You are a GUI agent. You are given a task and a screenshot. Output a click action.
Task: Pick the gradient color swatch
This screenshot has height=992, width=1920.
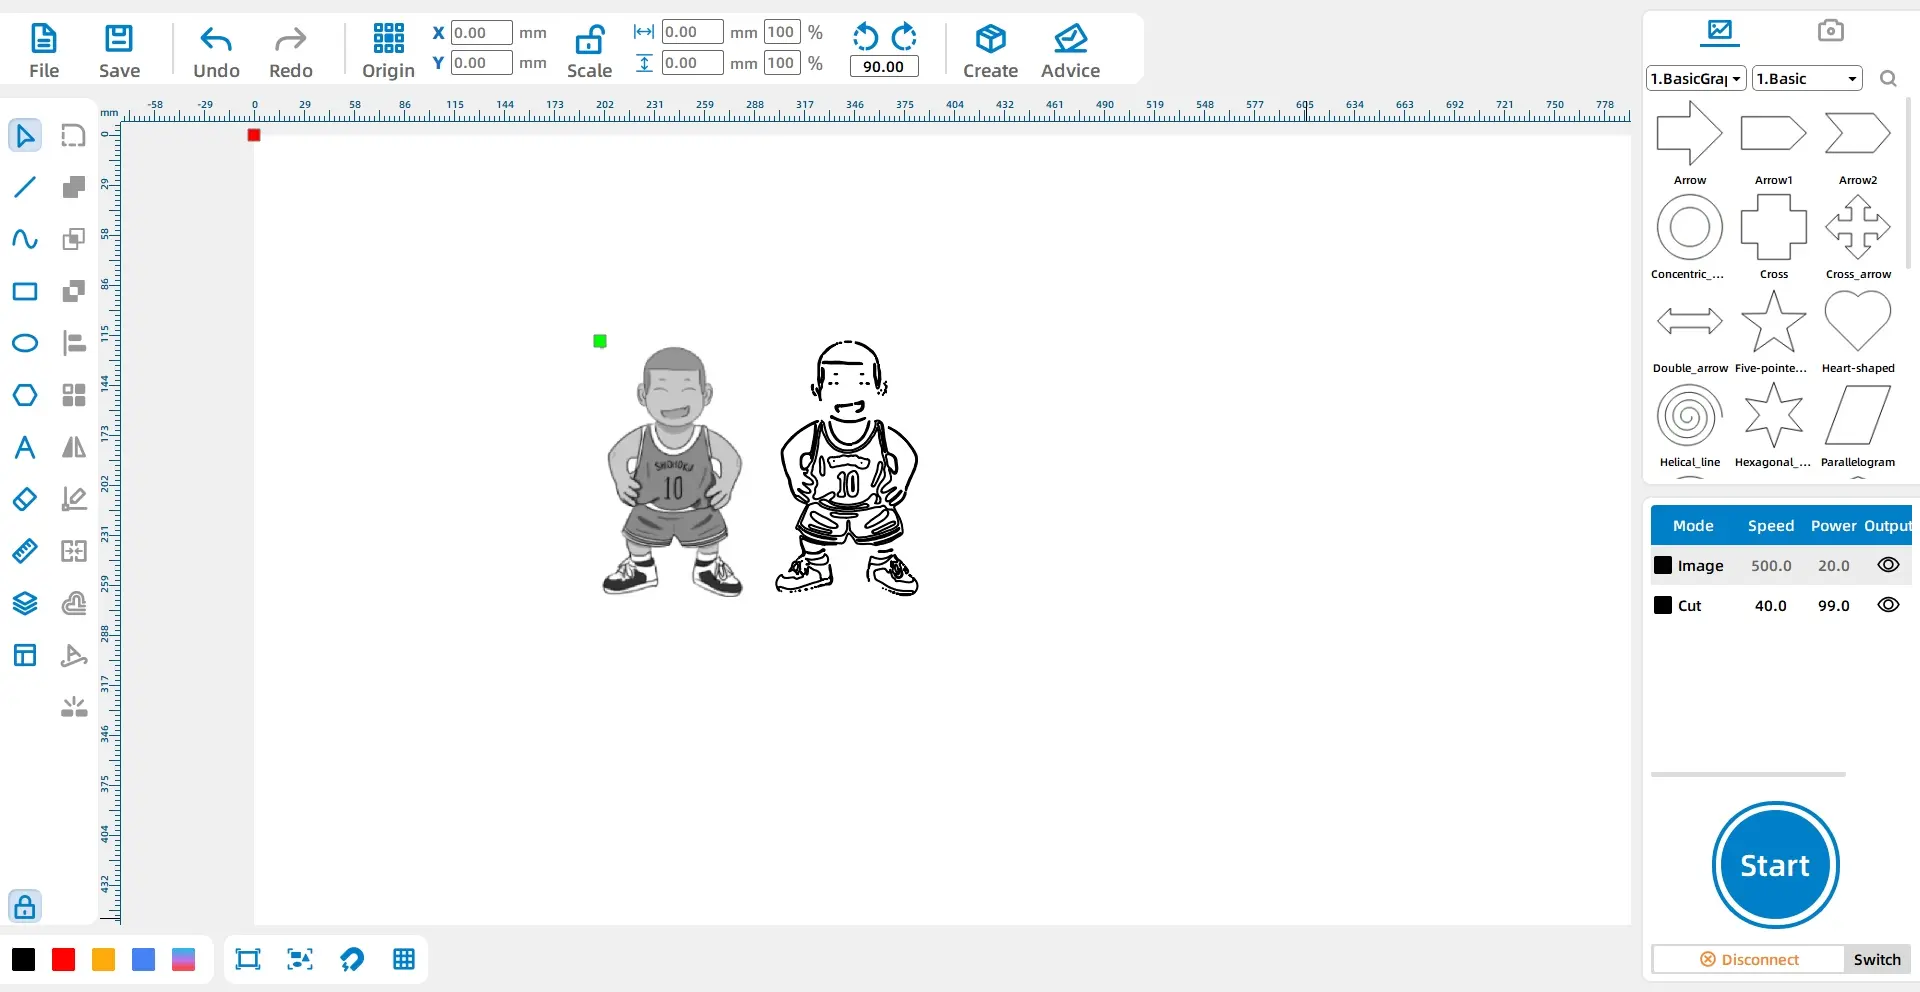tap(184, 960)
